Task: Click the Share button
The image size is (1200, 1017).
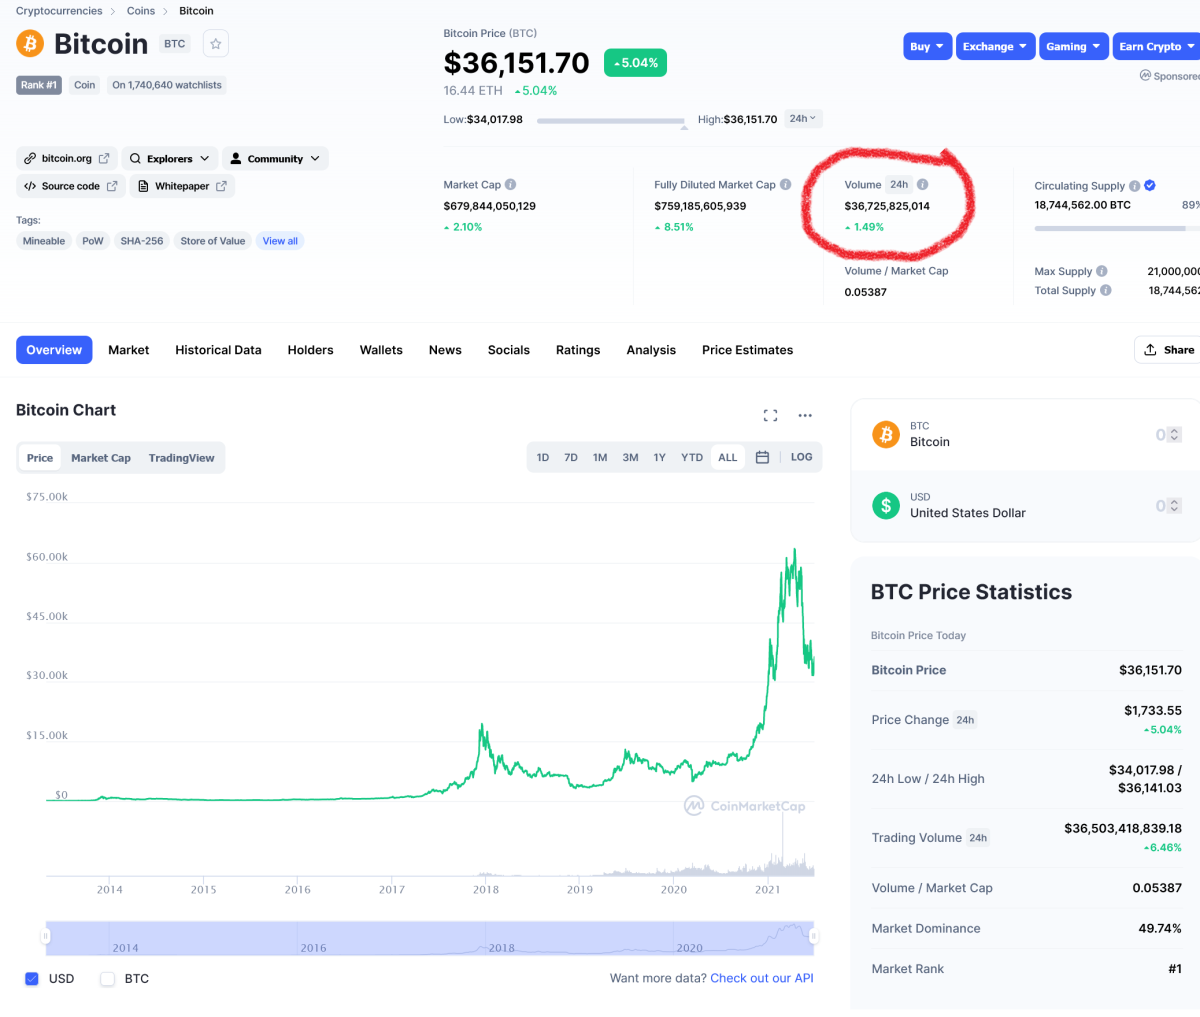Action: point(1168,350)
